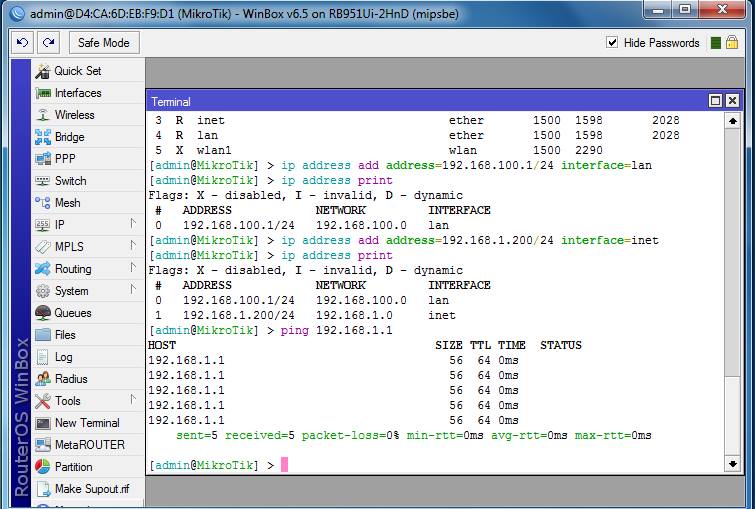Click the Terminal scrollbar down arrow
The width and height of the screenshot is (755, 509).
click(x=732, y=464)
